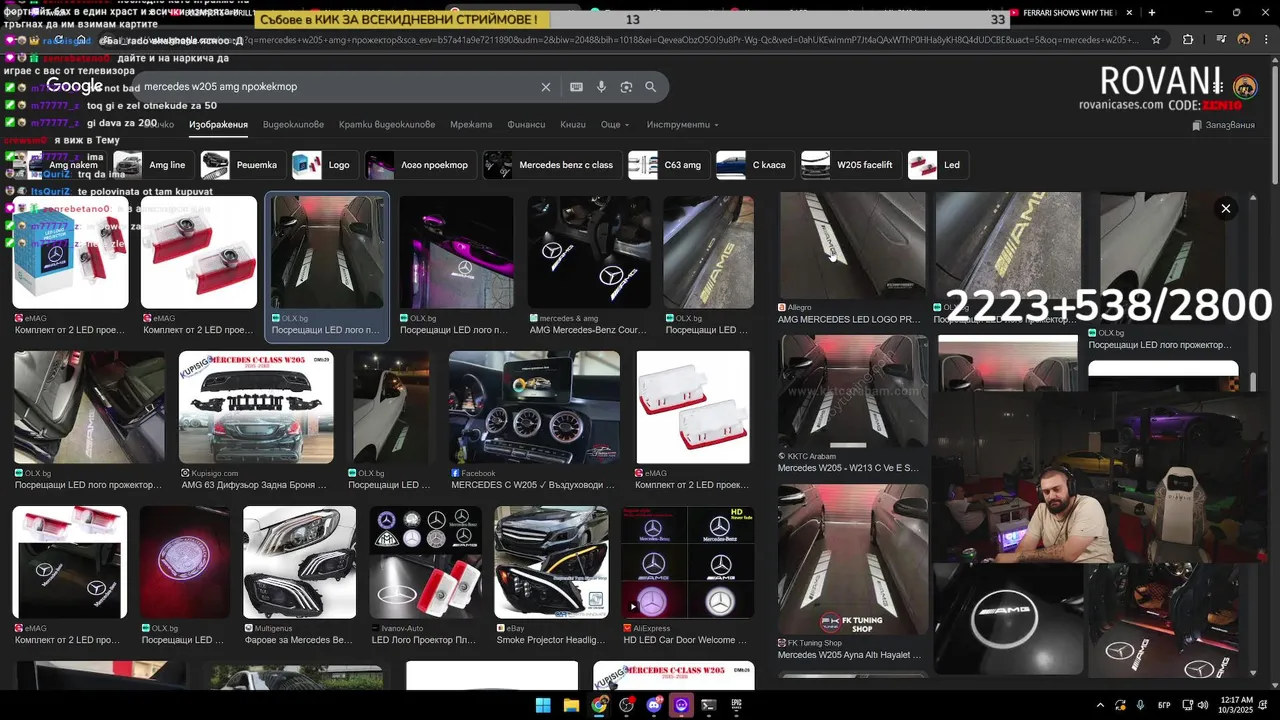Search by image with Google Lens
Viewport: 1280px width, 720px height.
[x=626, y=87]
